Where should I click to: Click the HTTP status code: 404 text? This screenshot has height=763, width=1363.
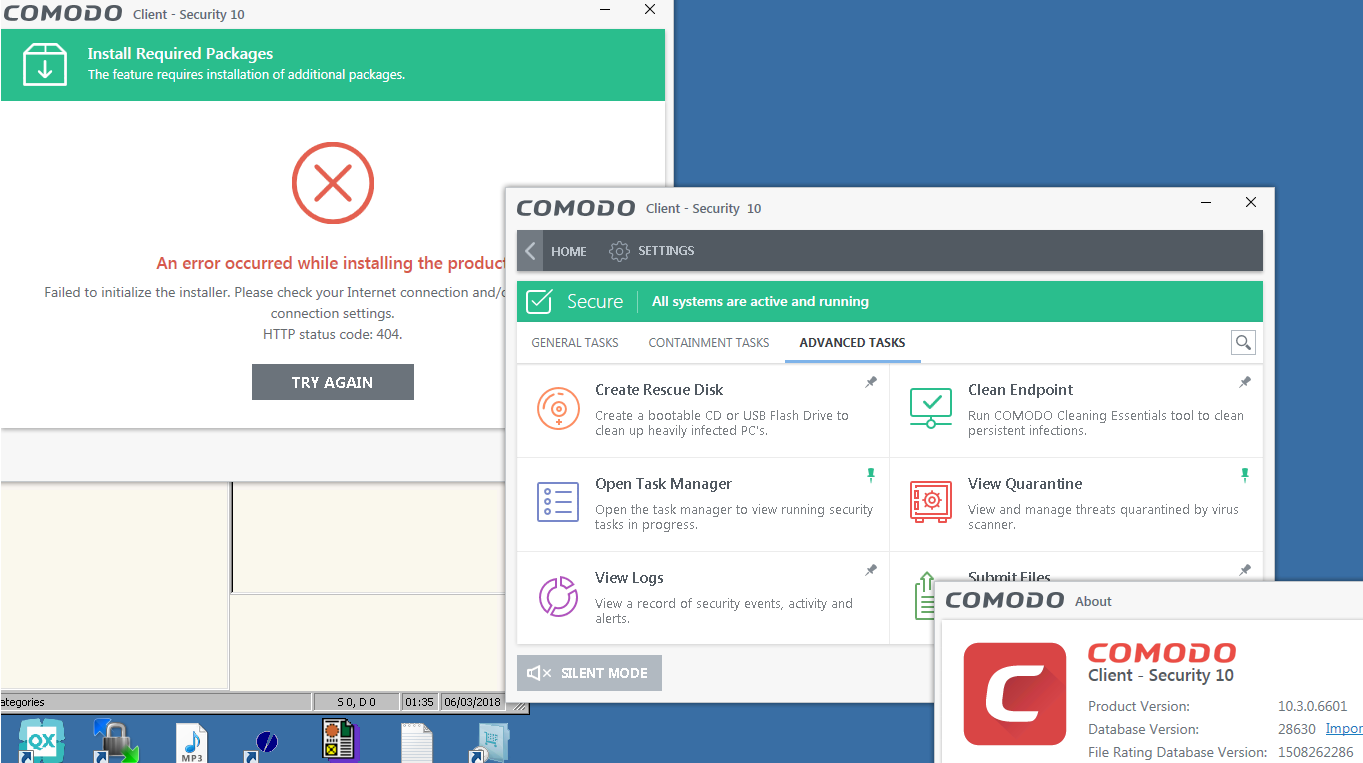click(333, 334)
